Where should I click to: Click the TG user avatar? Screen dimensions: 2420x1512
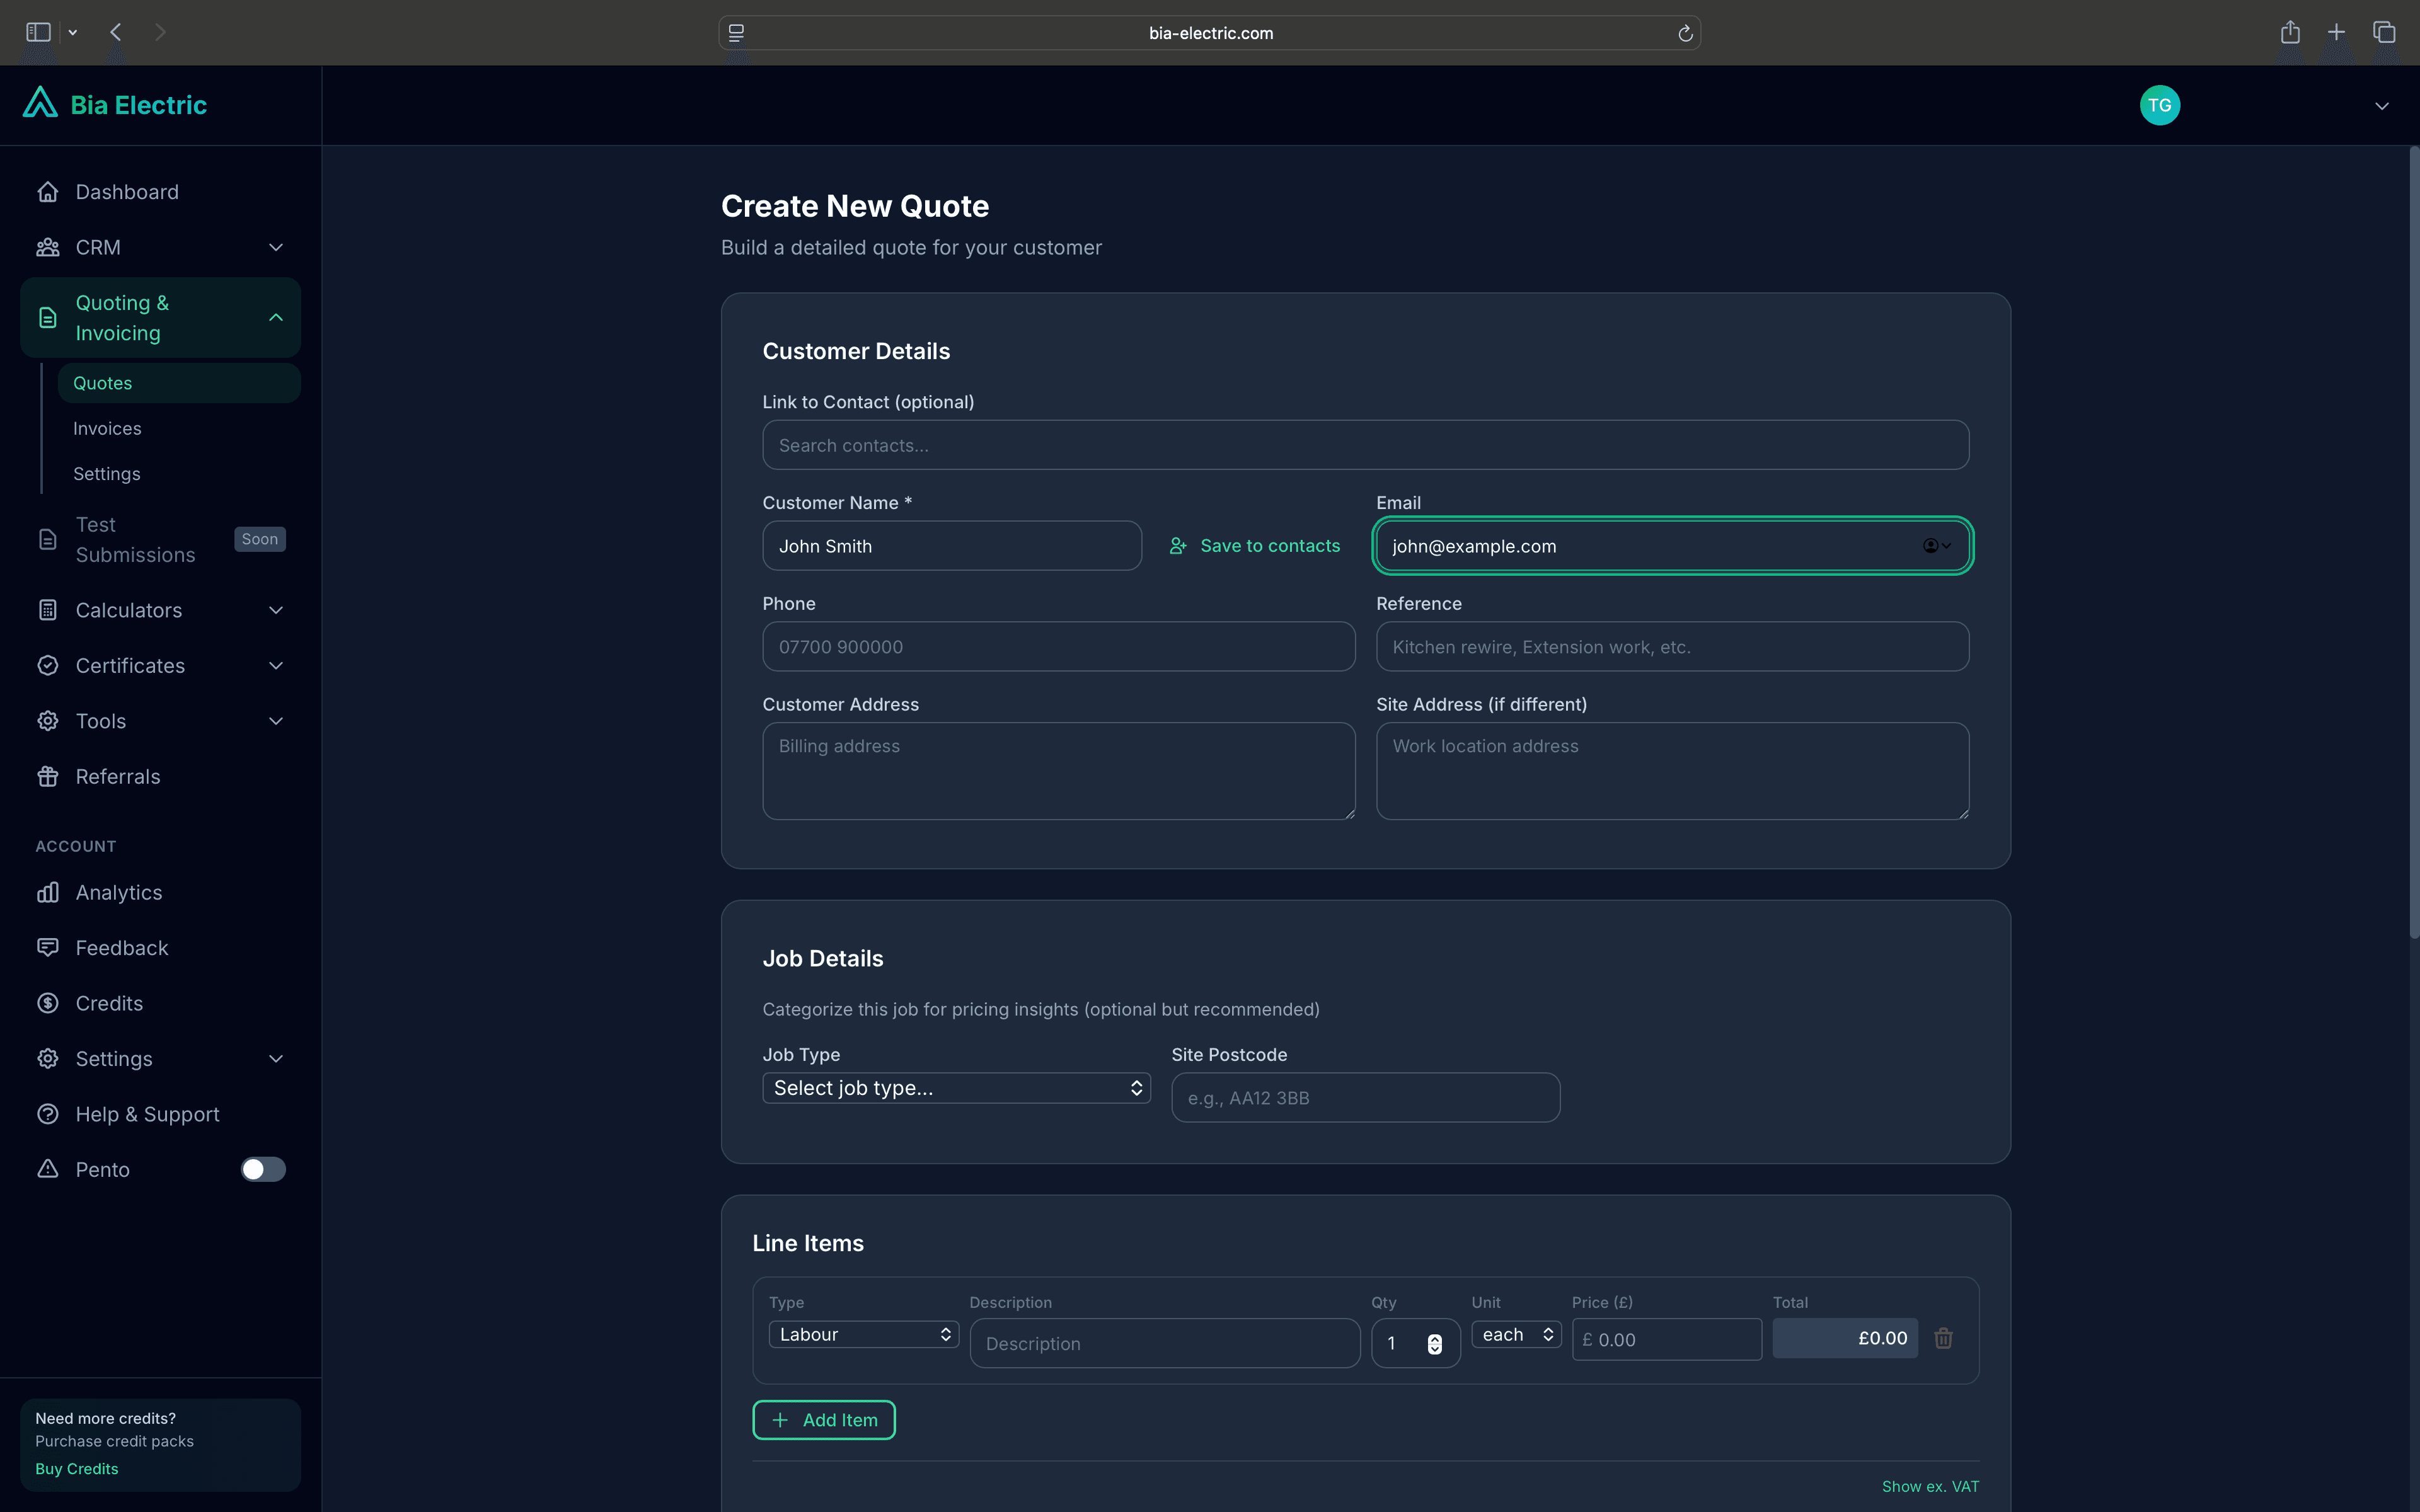[2159, 105]
